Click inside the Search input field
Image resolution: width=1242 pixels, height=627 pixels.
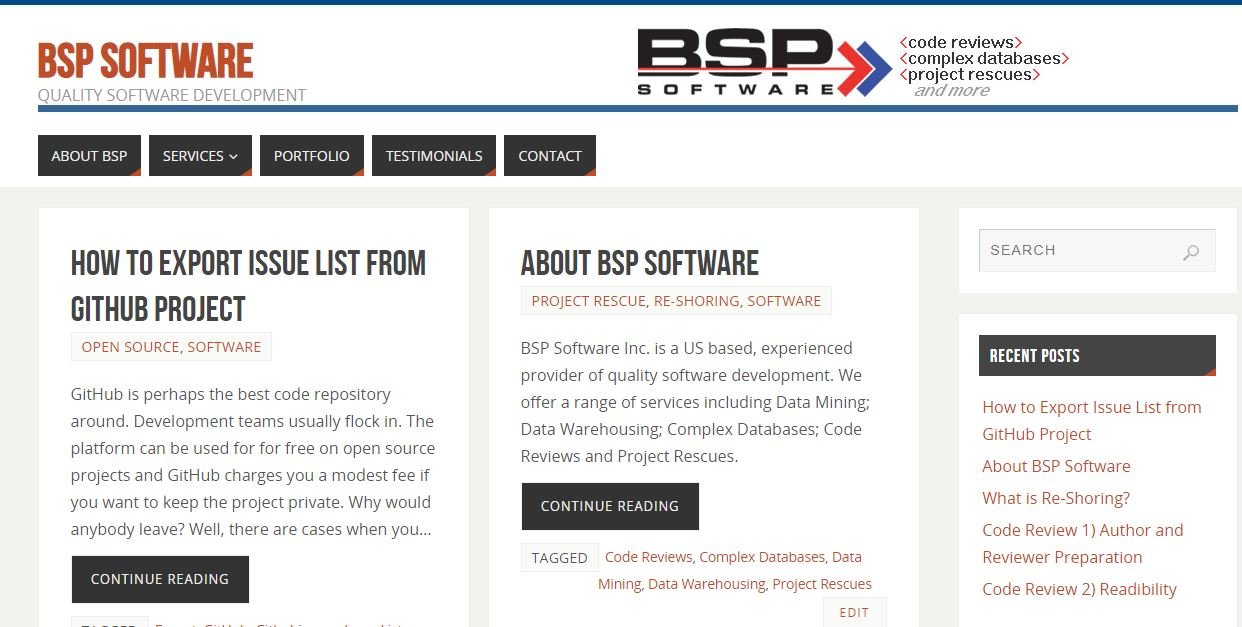tap(1080, 250)
